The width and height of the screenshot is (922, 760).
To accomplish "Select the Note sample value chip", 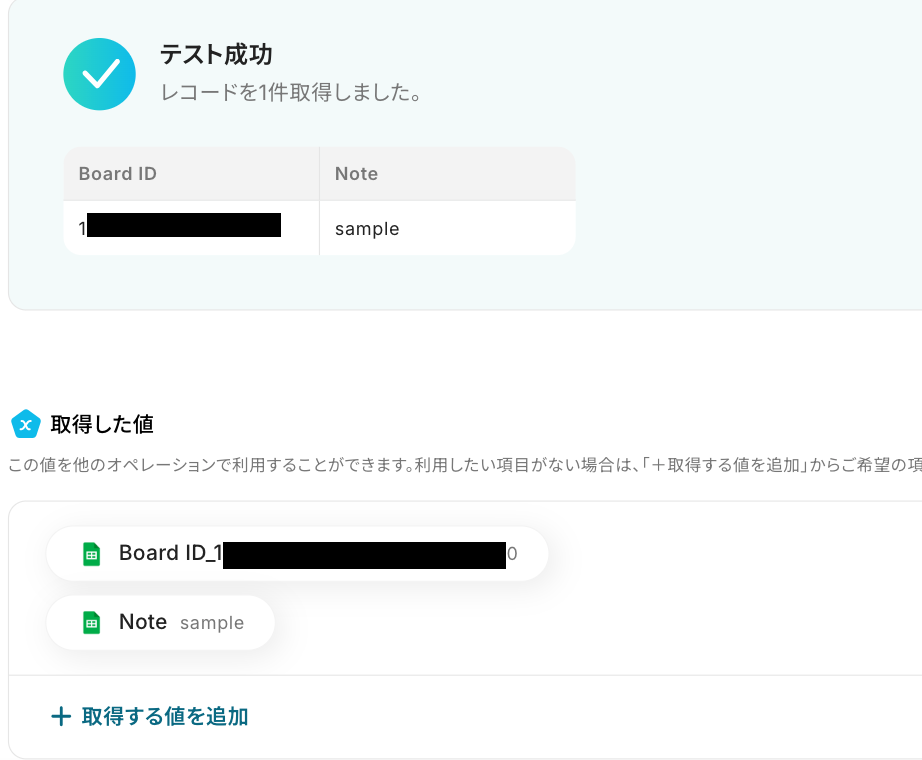I will [x=161, y=623].
